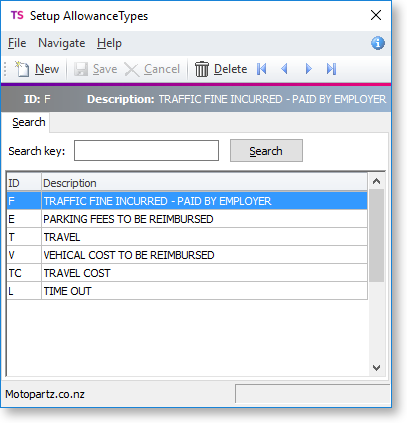Focus the Search key input field
The image size is (407, 423).
coord(146,151)
